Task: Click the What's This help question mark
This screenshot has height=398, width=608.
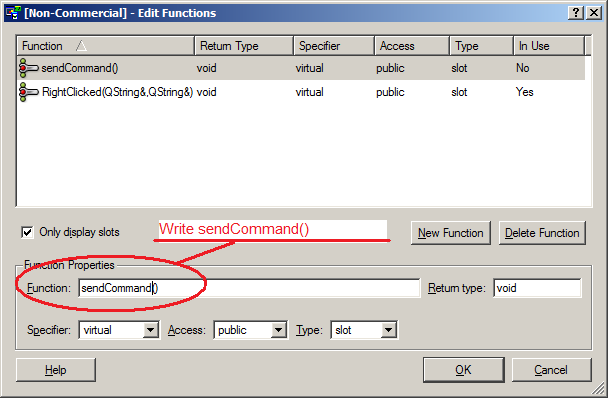Action: pos(576,13)
